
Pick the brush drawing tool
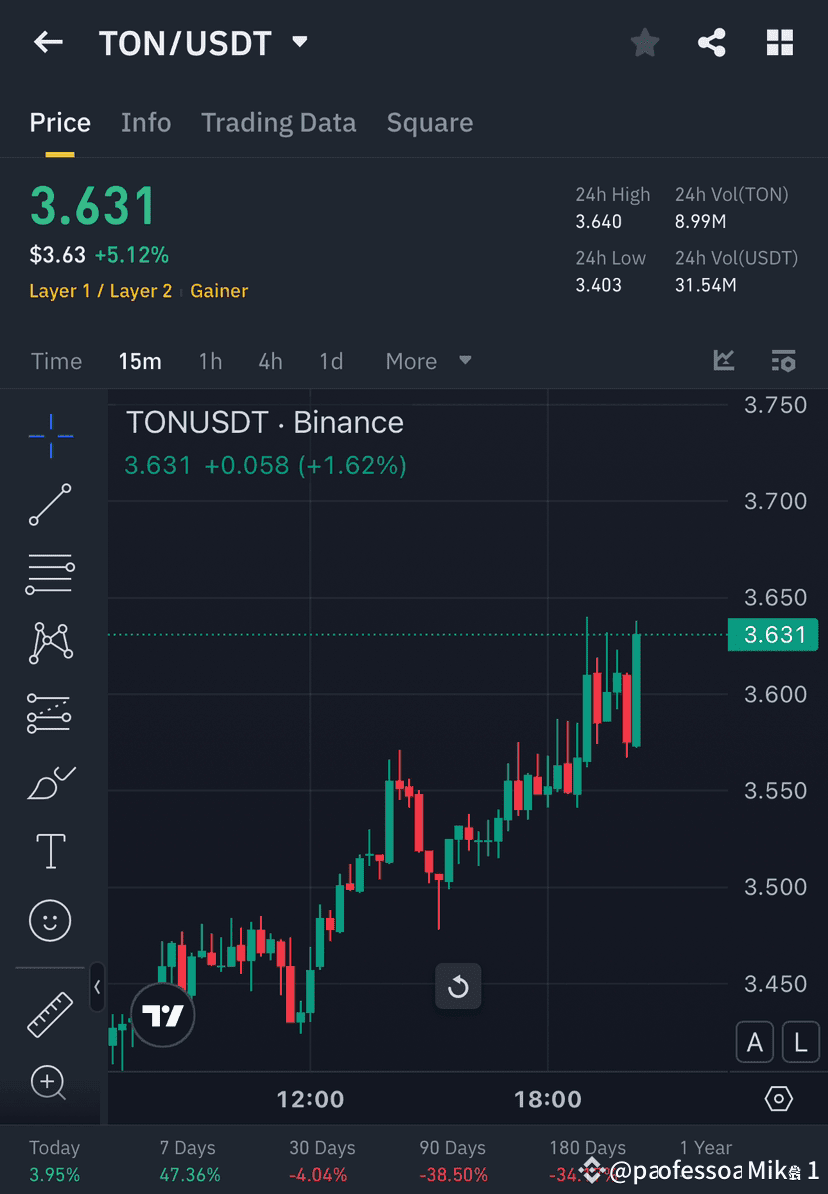click(50, 783)
